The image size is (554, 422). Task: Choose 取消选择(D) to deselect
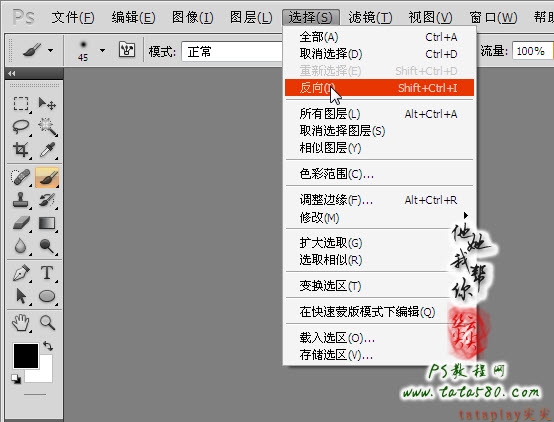pyautogui.click(x=379, y=54)
